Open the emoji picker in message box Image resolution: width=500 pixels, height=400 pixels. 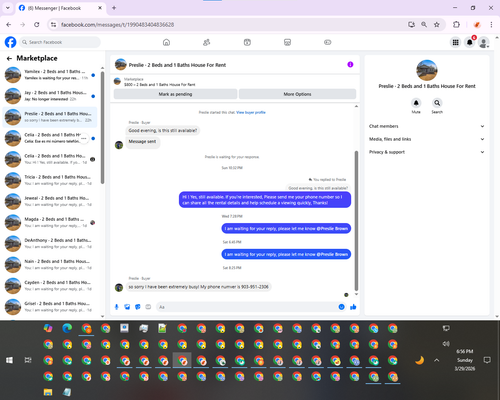[341, 307]
